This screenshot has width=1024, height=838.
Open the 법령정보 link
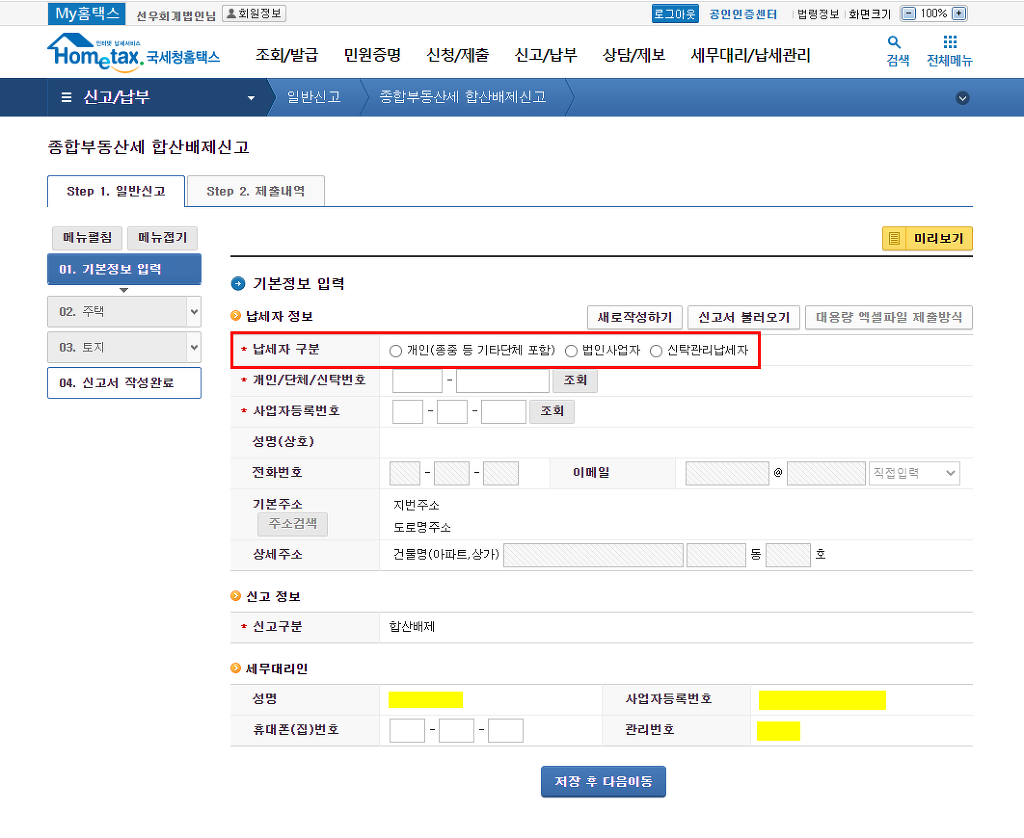817,14
